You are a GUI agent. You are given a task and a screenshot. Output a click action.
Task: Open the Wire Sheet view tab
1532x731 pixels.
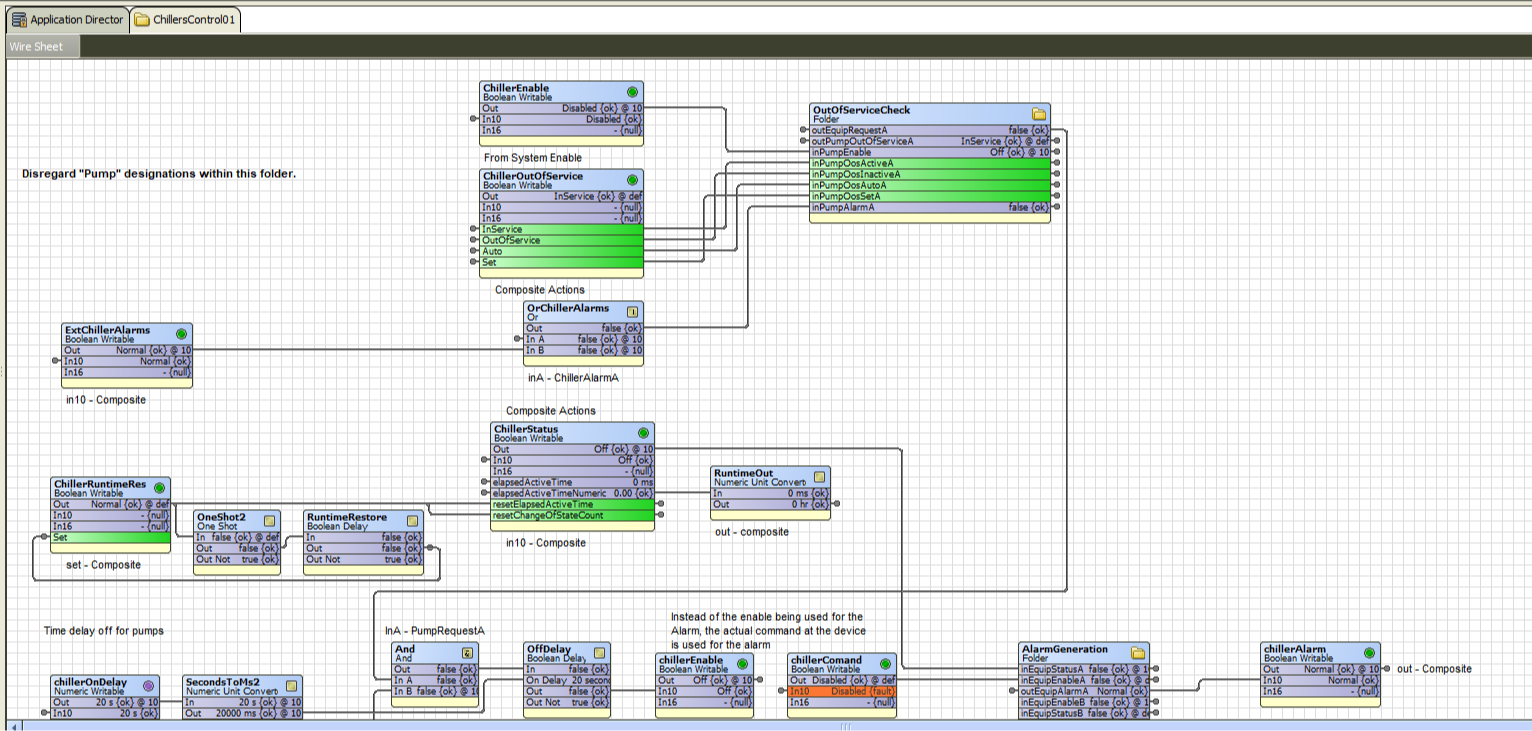pos(36,46)
